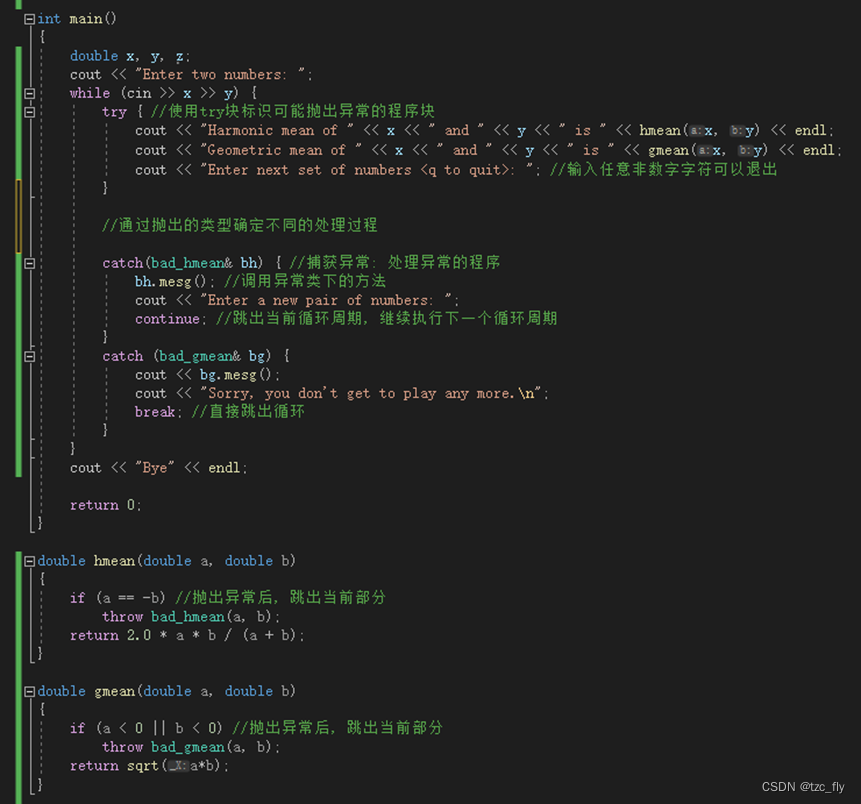Viewport: 861px width, 804px height.
Task: Click the continue keyword
Action: click(x=167, y=319)
